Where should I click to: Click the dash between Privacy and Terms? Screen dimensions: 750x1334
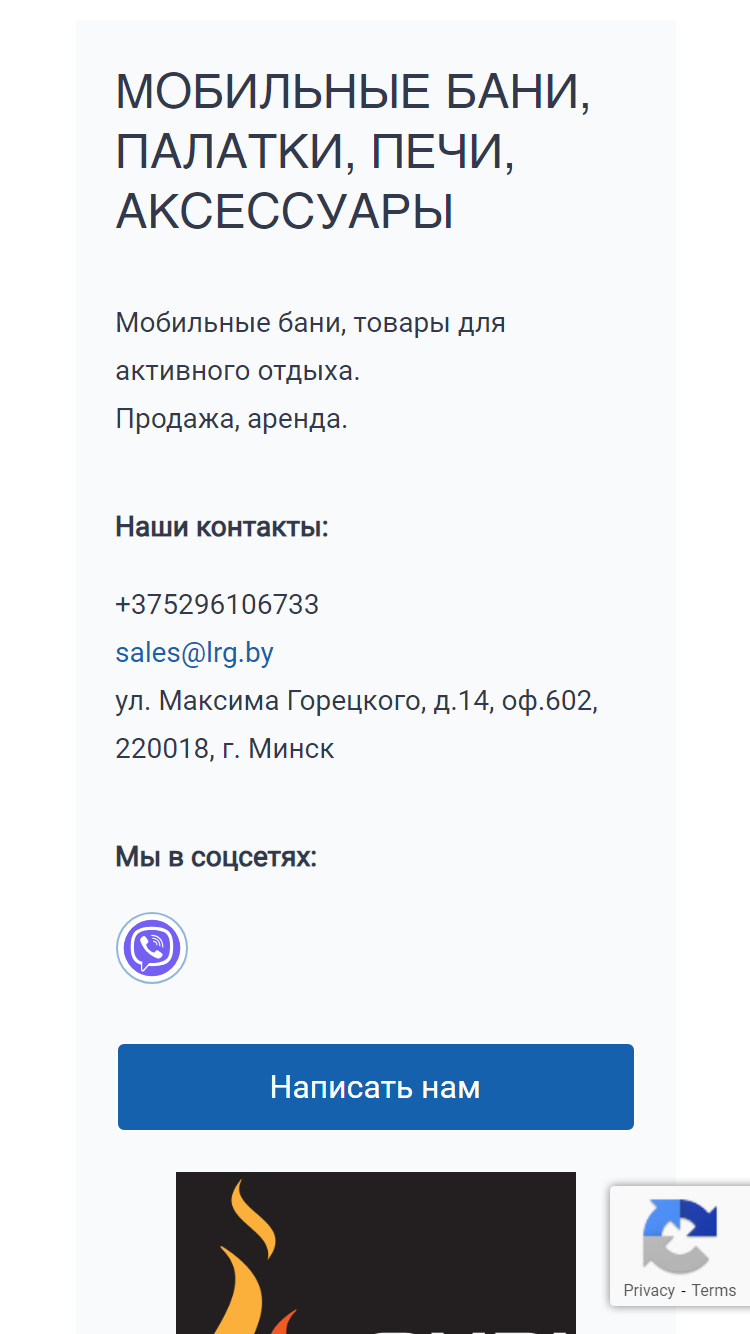[x=683, y=1290]
